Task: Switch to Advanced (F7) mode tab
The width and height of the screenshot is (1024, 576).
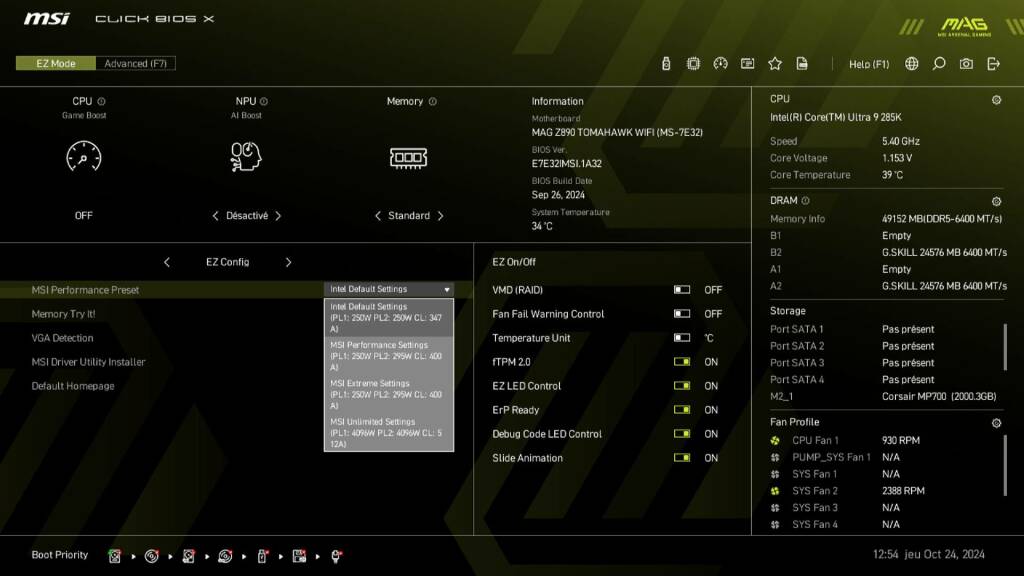Action: pos(136,62)
